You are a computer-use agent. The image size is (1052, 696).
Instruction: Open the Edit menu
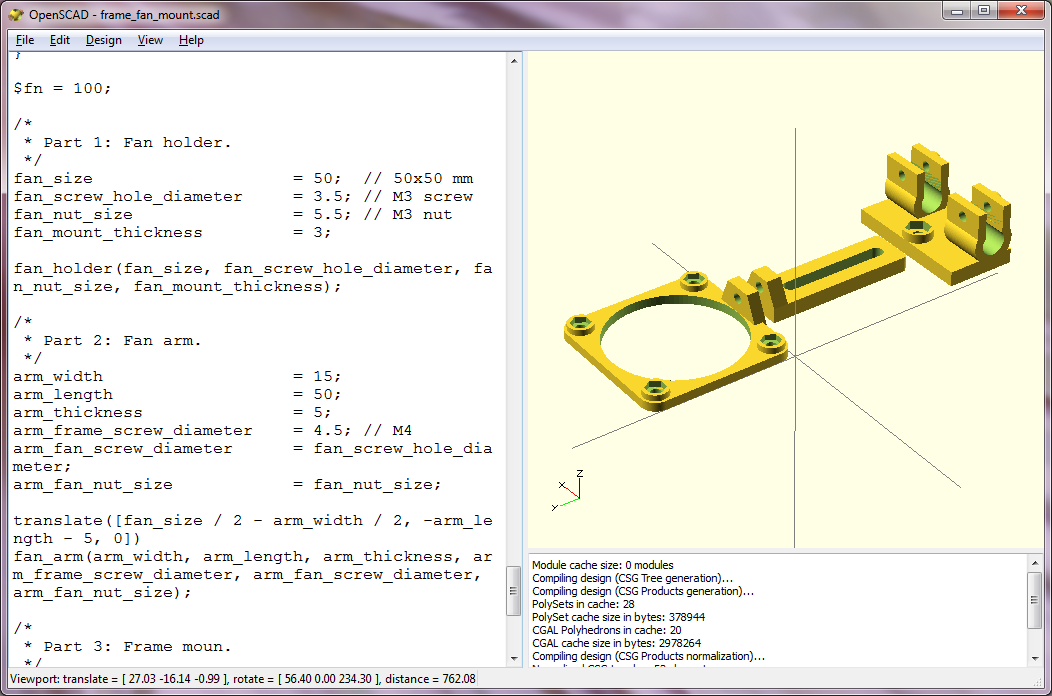pos(60,40)
